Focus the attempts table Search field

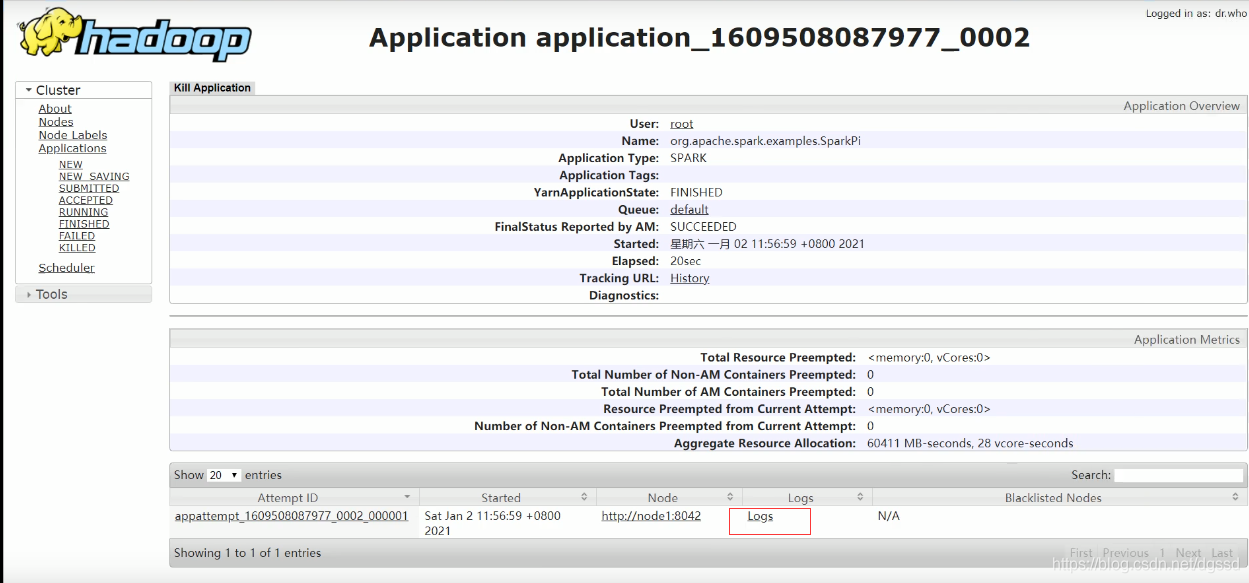(1179, 475)
